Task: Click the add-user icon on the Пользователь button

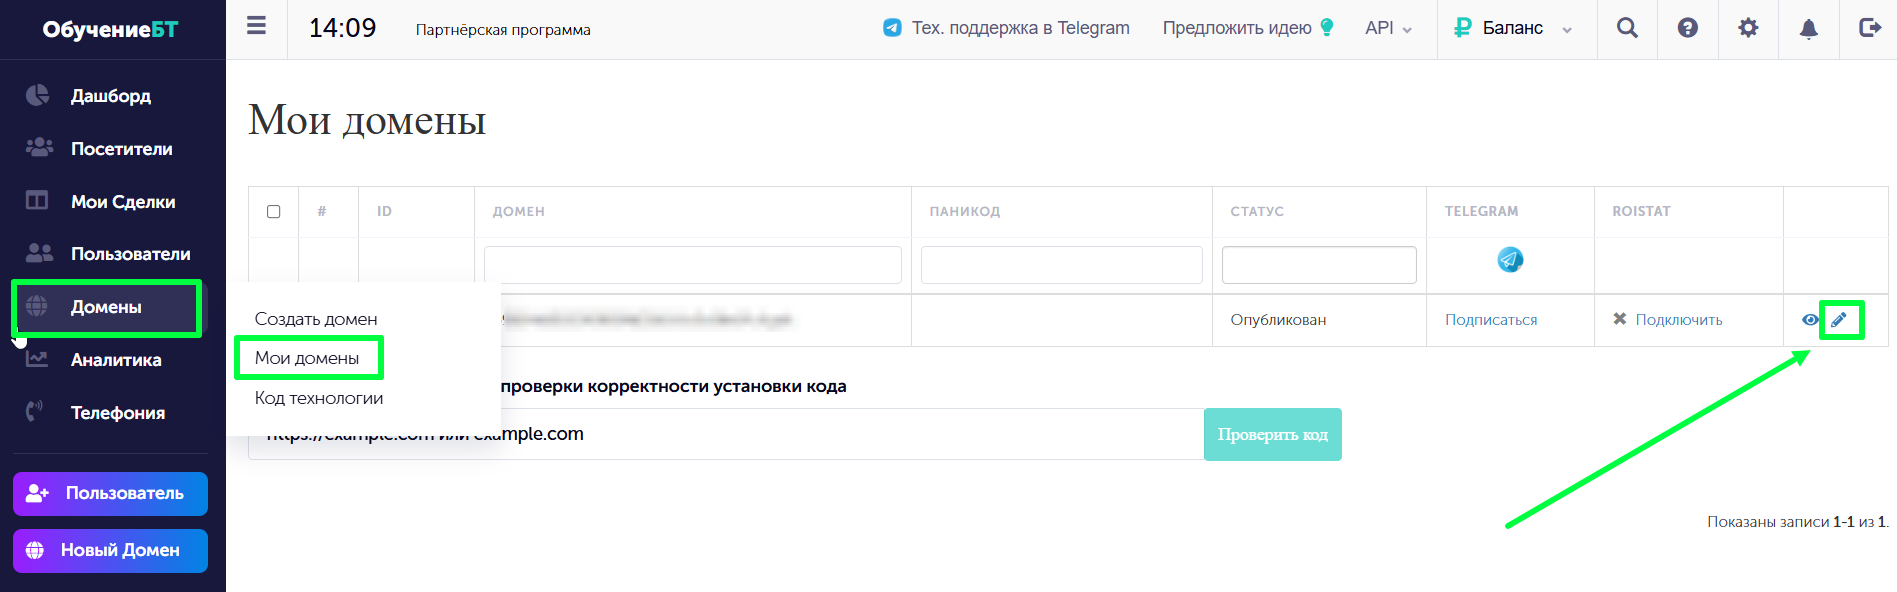Action: [38, 493]
